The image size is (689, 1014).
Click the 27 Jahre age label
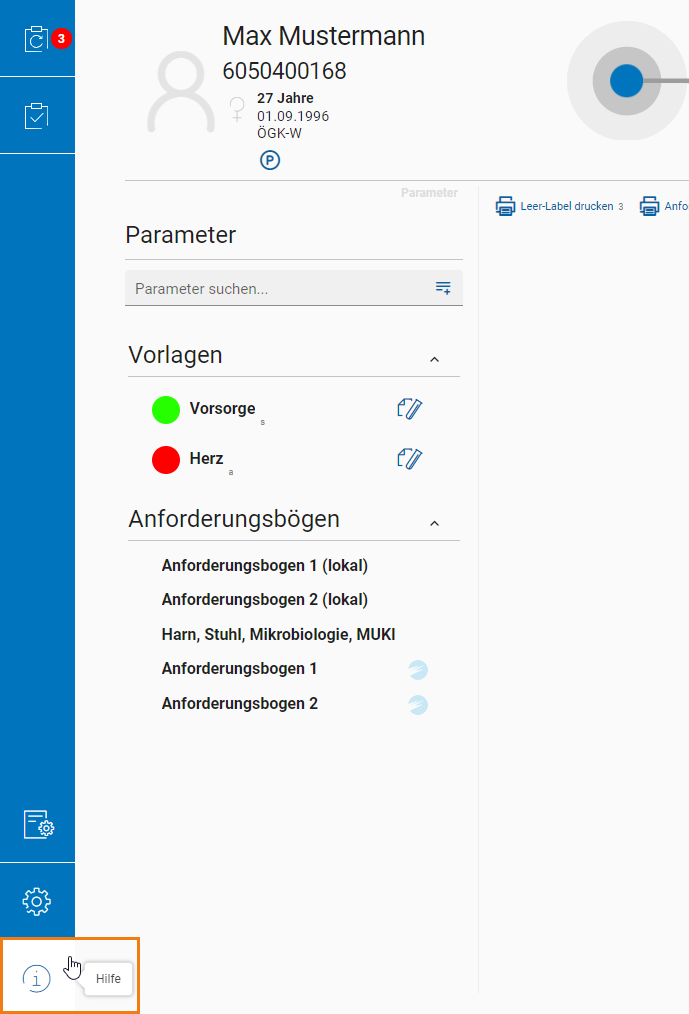coord(285,98)
